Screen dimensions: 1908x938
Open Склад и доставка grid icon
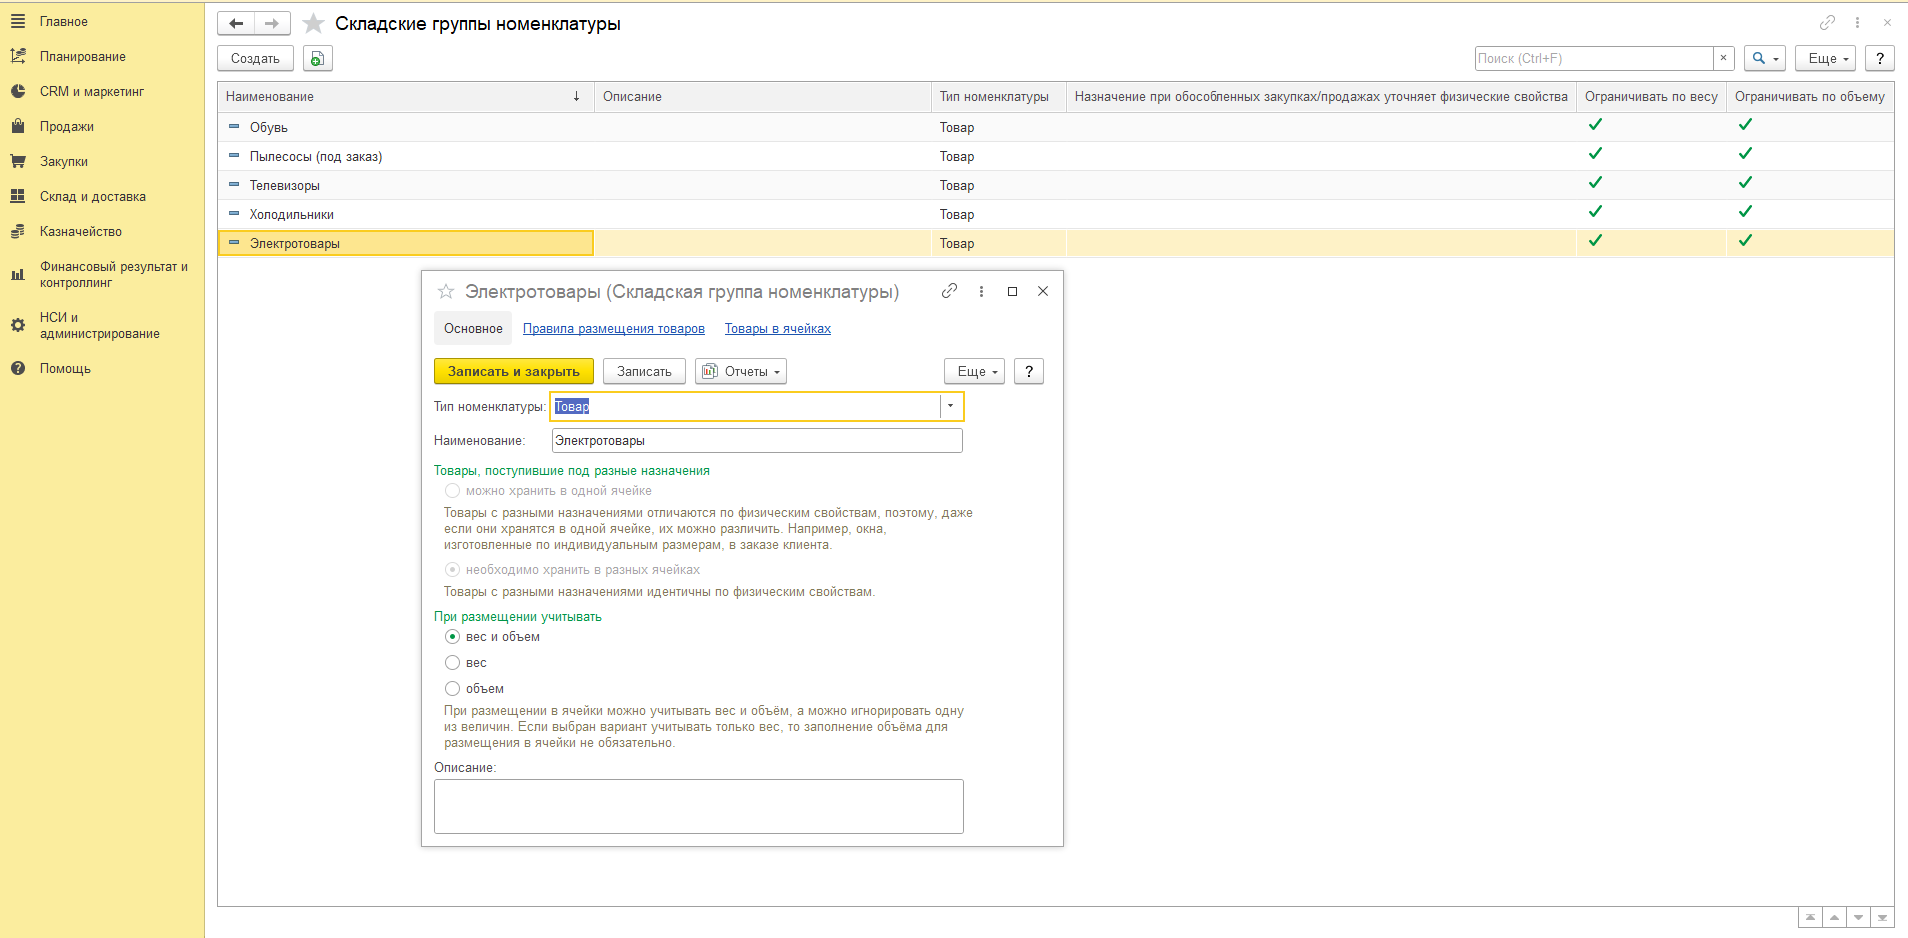pyautogui.click(x=18, y=196)
